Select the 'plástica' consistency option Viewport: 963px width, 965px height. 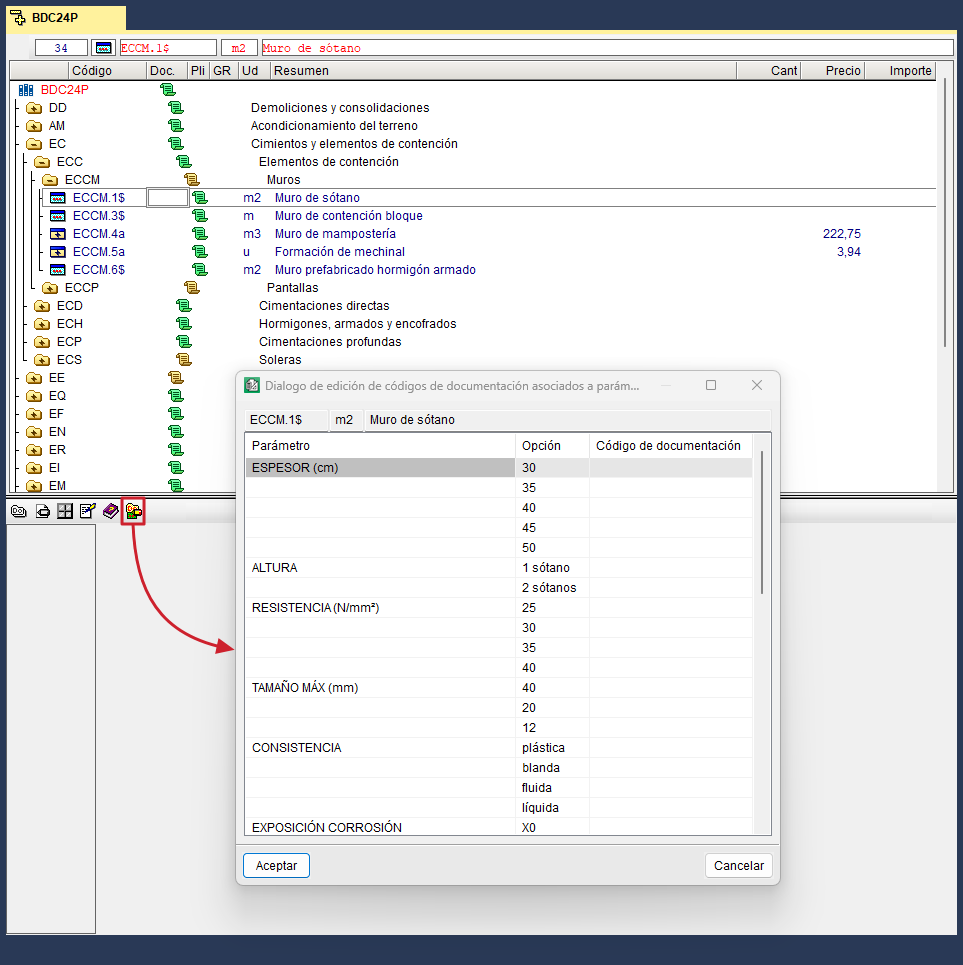coord(498,748)
